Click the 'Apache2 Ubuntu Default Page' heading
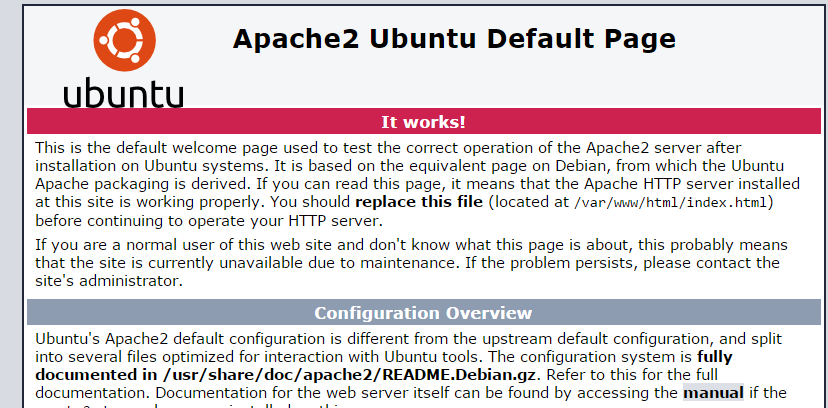Image resolution: width=828 pixels, height=408 pixels. (454, 39)
